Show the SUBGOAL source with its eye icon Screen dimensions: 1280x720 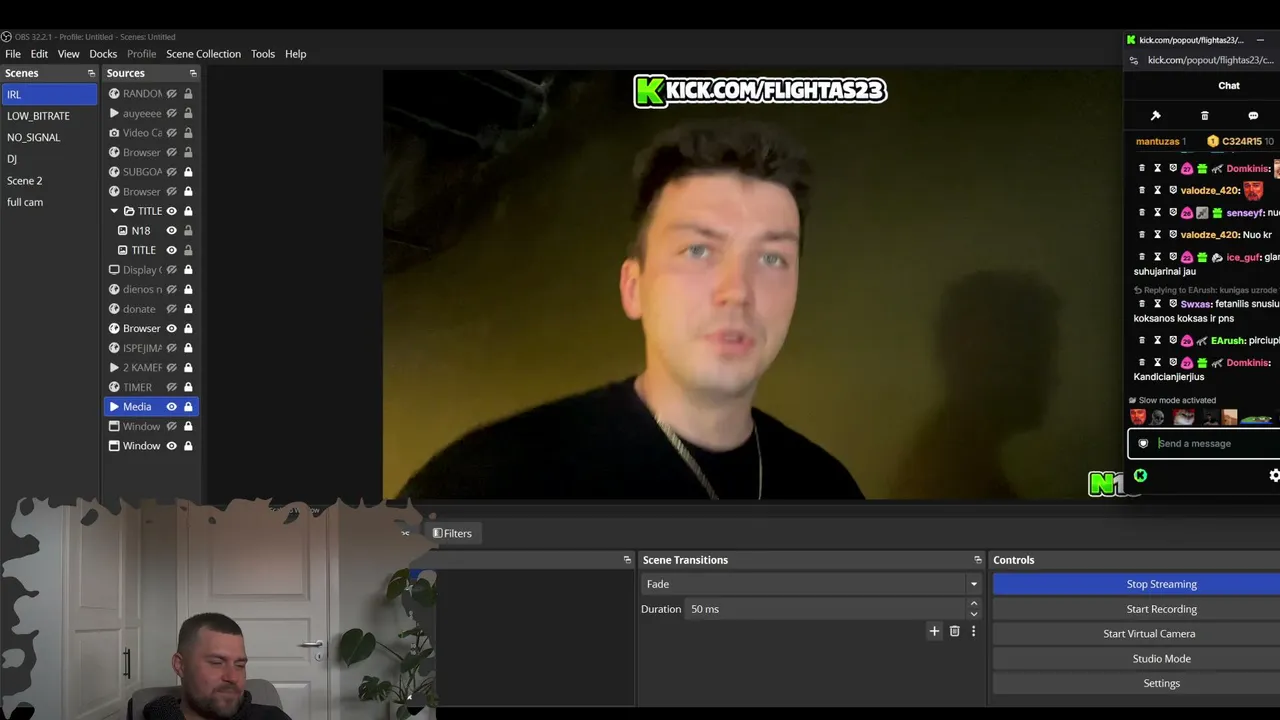pyautogui.click(x=171, y=172)
